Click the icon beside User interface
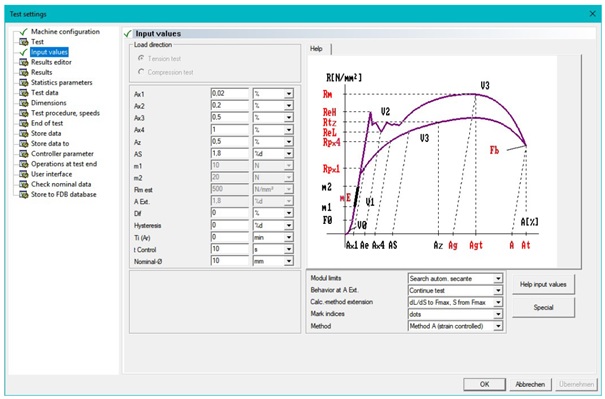 (x=24, y=174)
